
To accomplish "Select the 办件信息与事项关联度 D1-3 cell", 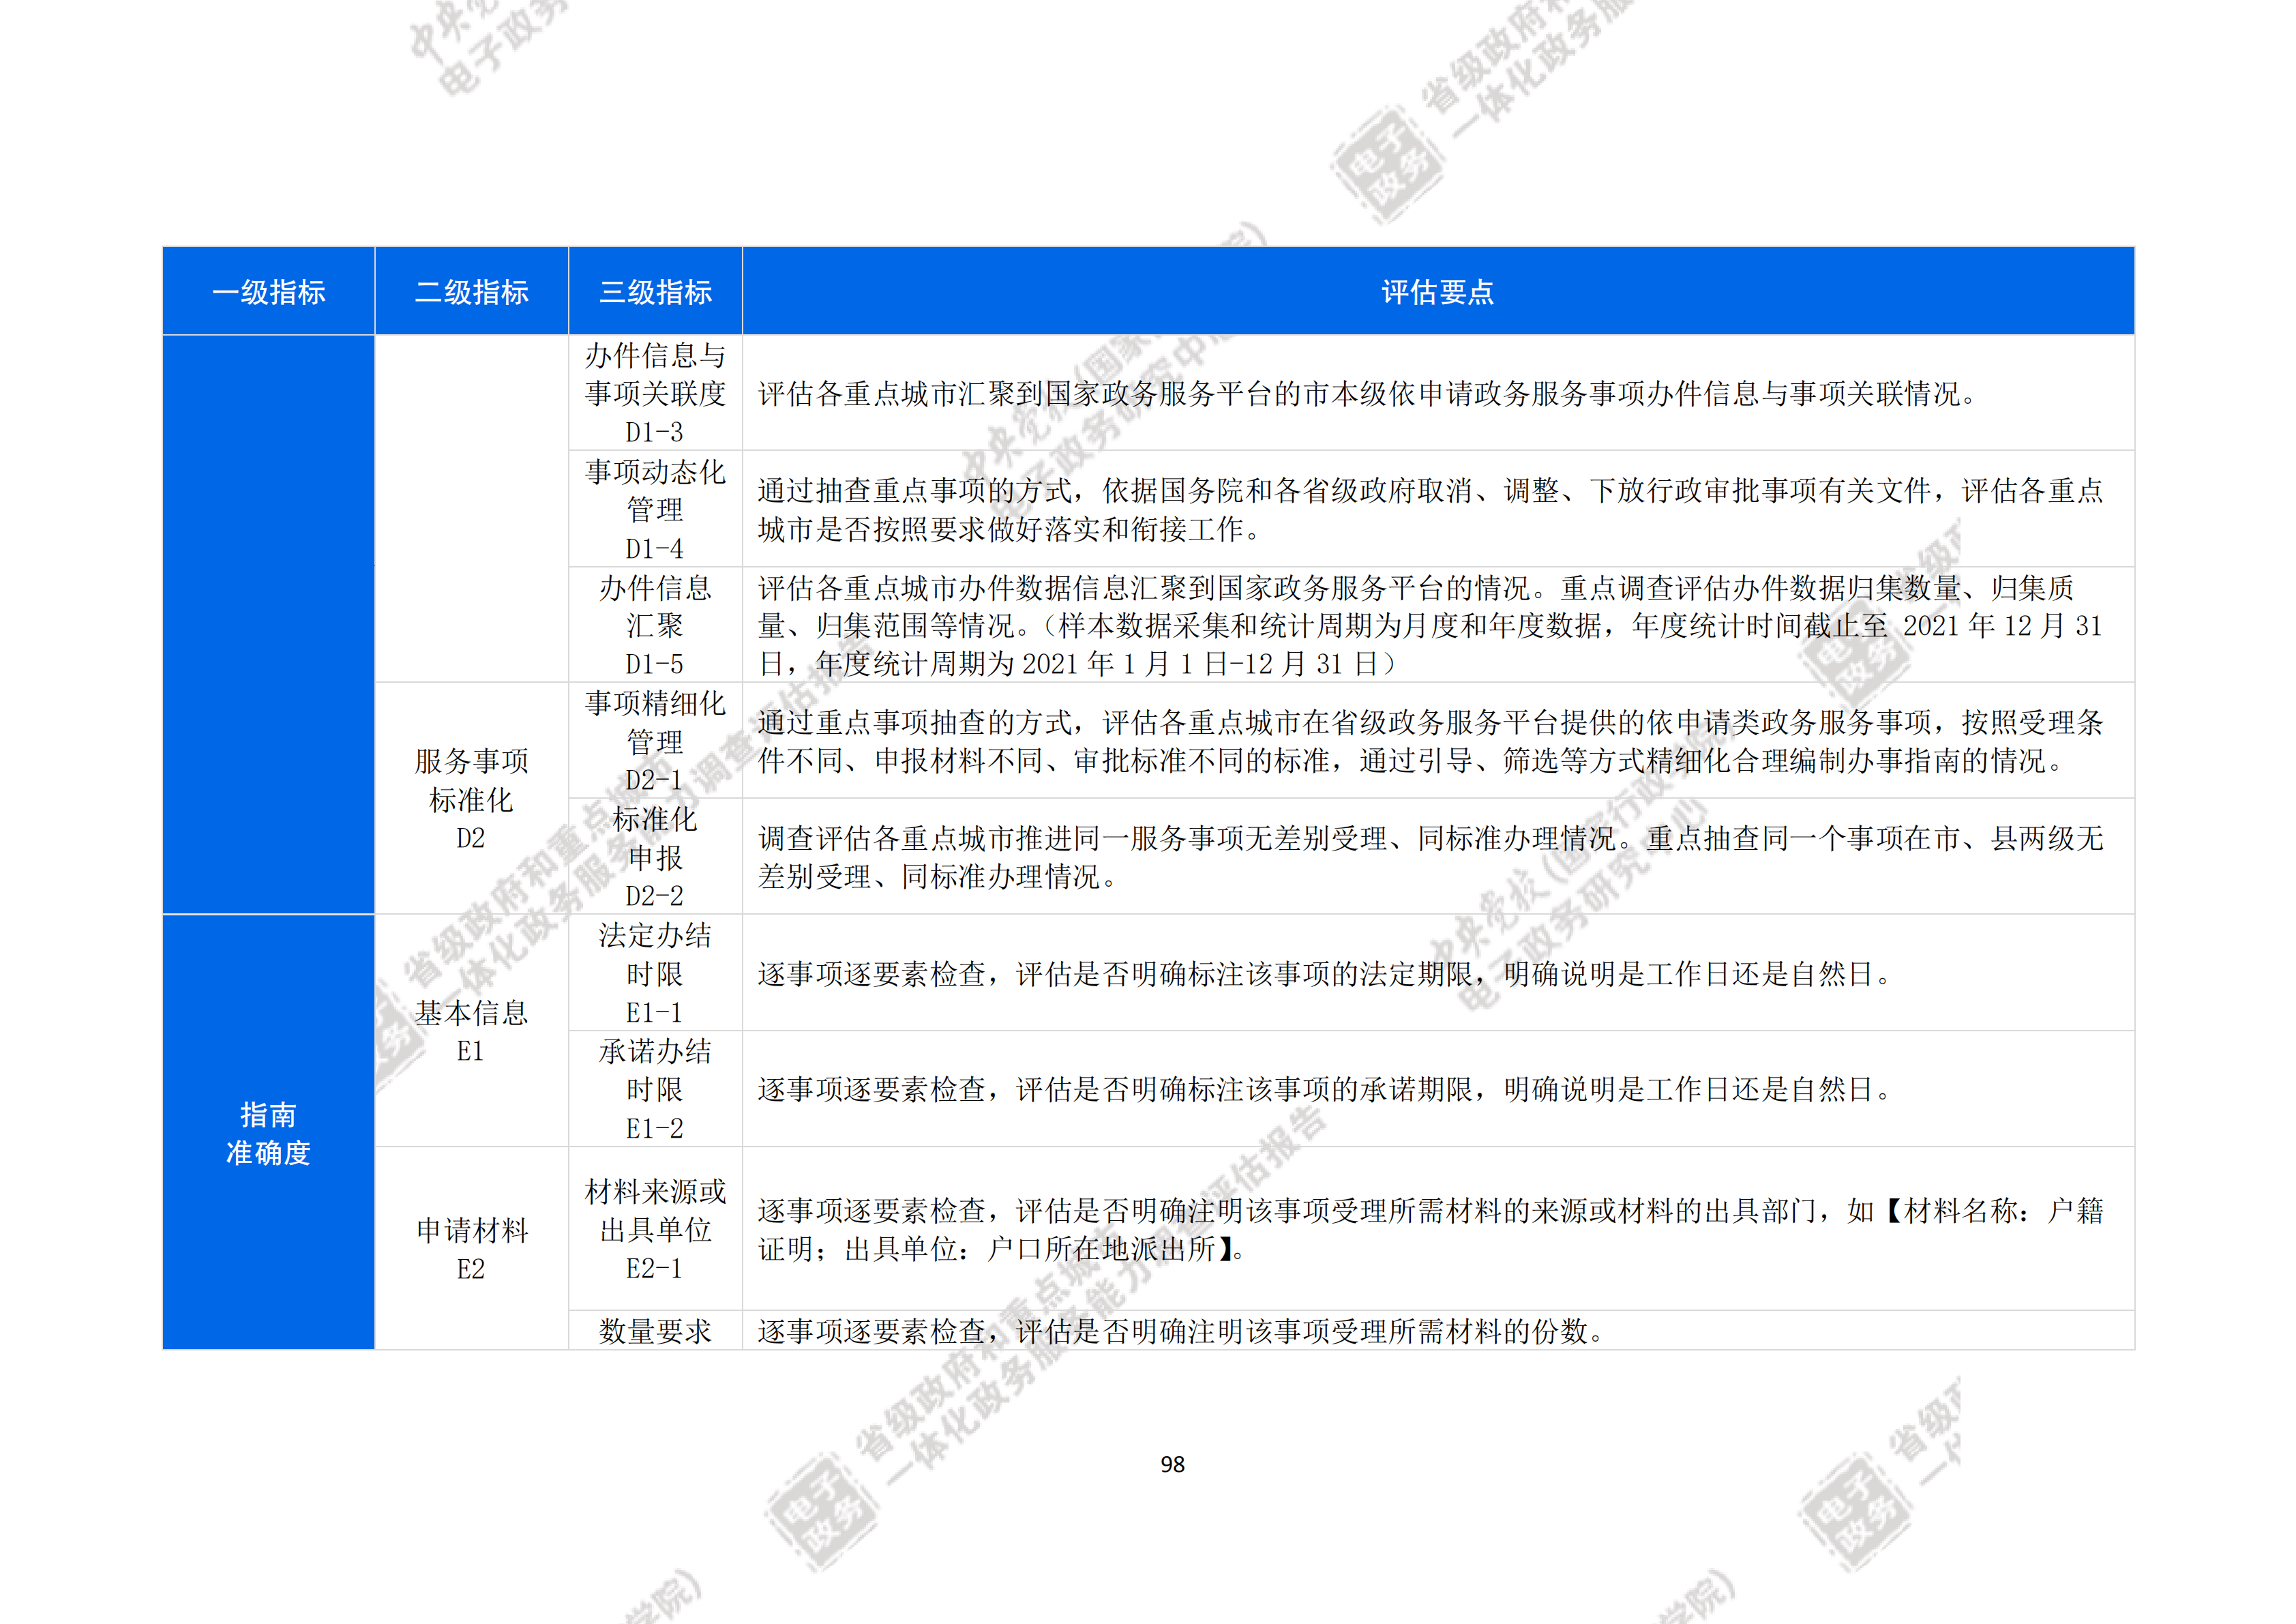I will click(x=655, y=393).
